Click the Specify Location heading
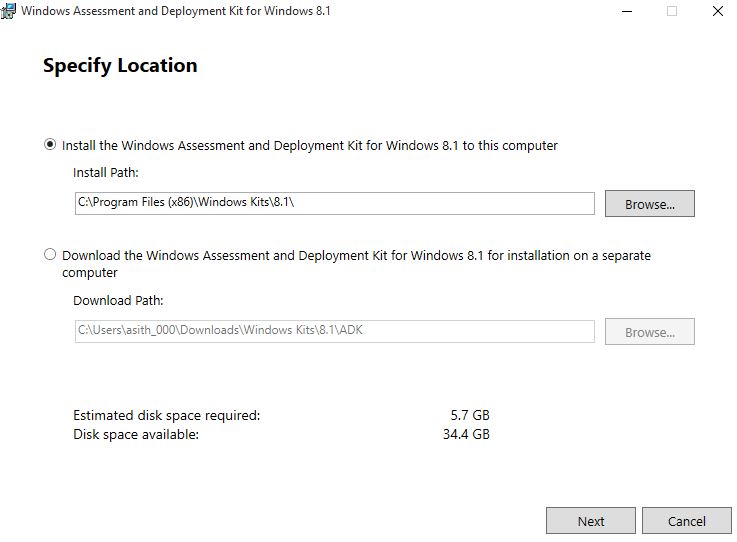Image resolution: width=737 pixels, height=542 pixels. (120, 65)
